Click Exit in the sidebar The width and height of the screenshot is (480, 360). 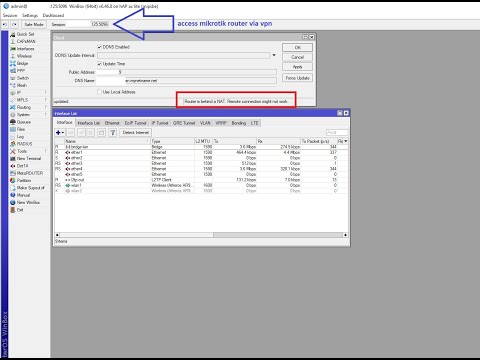click(20, 210)
